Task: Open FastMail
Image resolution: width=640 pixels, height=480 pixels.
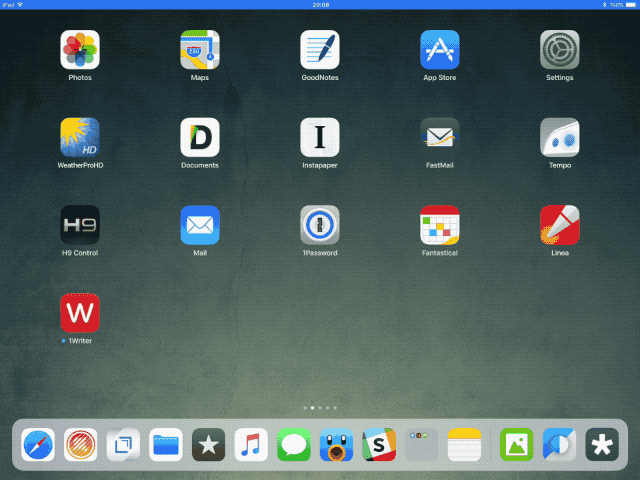Action: point(440,138)
